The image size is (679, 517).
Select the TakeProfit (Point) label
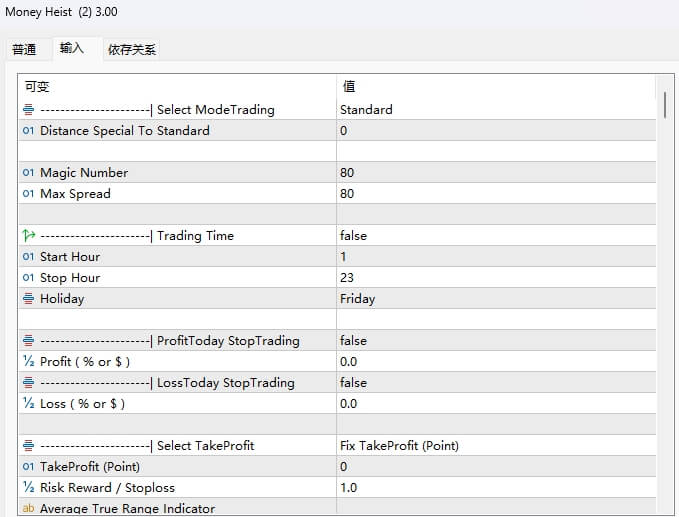pyautogui.click(x=90, y=467)
